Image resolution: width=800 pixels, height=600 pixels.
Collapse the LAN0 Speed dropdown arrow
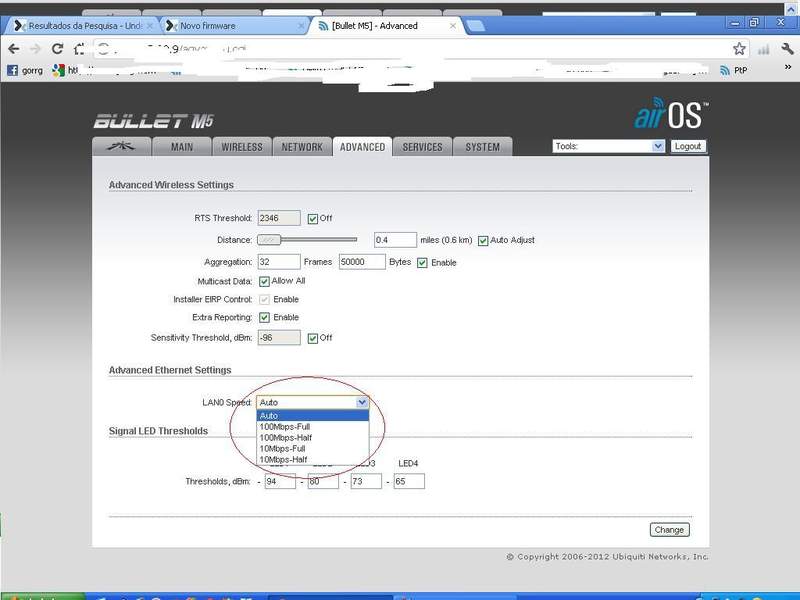click(x=362, y=403)
